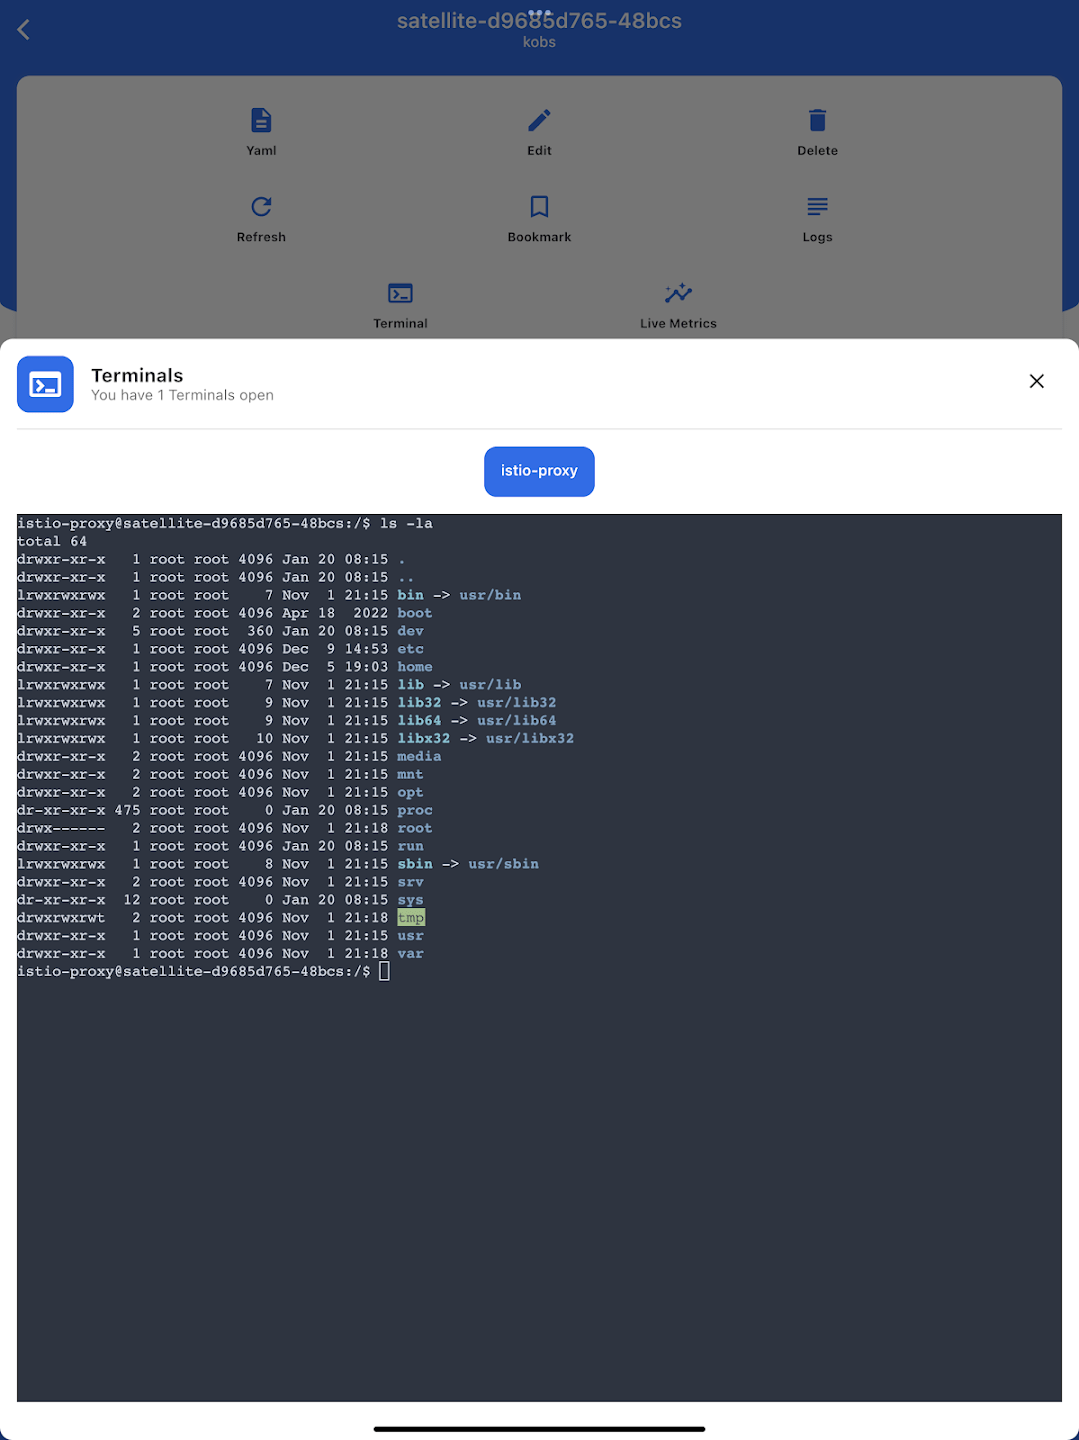This screenshot has height=1440, width=1079.
Task: Tap the kobs namespace subtitle
Action: tap(539, 42)
